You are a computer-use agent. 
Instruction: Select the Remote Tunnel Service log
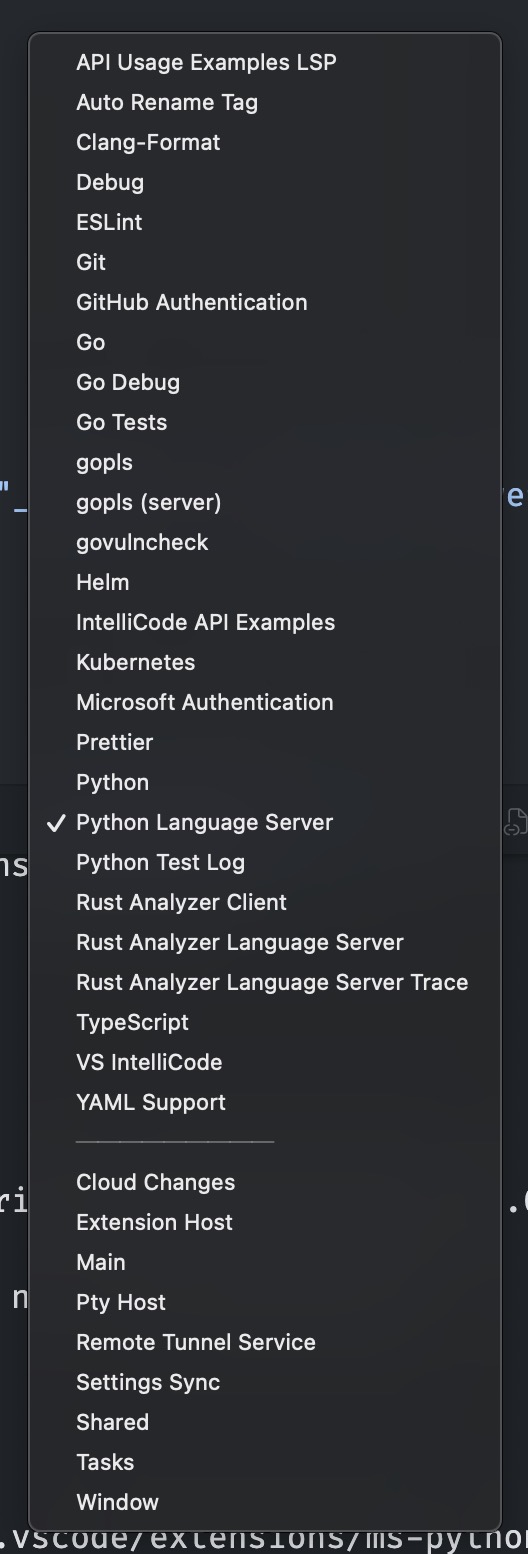click(265, 1342)
